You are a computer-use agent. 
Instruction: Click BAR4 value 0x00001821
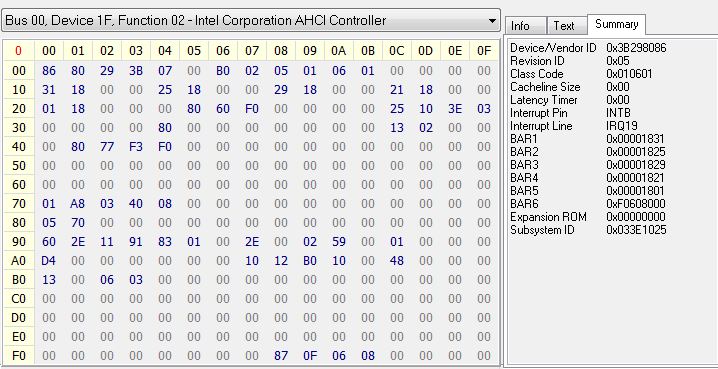click(x=636, y=178)
